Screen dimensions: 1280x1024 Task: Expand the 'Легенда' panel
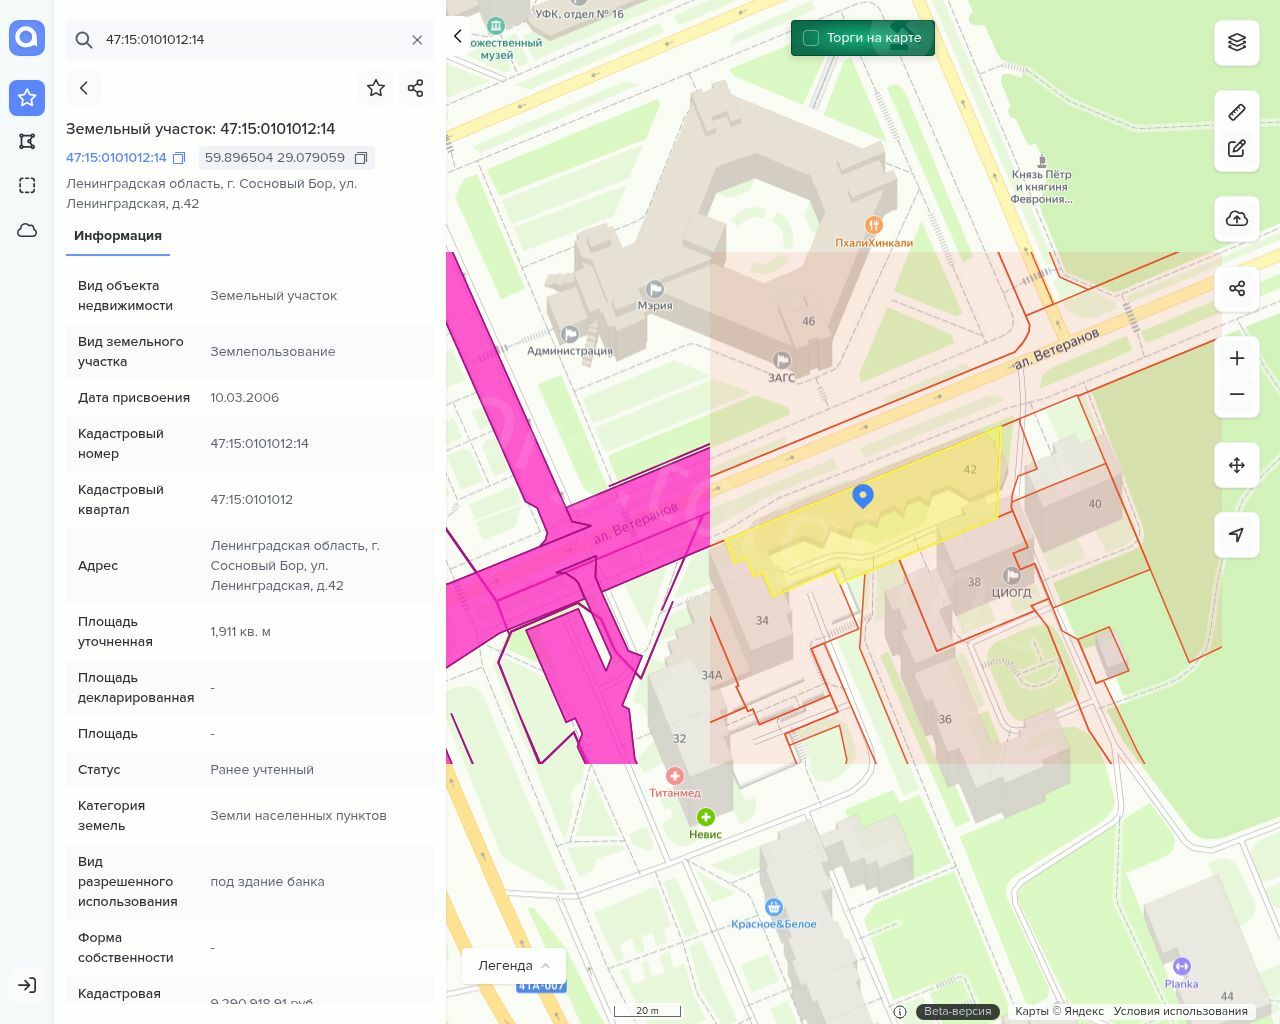click(x=514, y=965)
